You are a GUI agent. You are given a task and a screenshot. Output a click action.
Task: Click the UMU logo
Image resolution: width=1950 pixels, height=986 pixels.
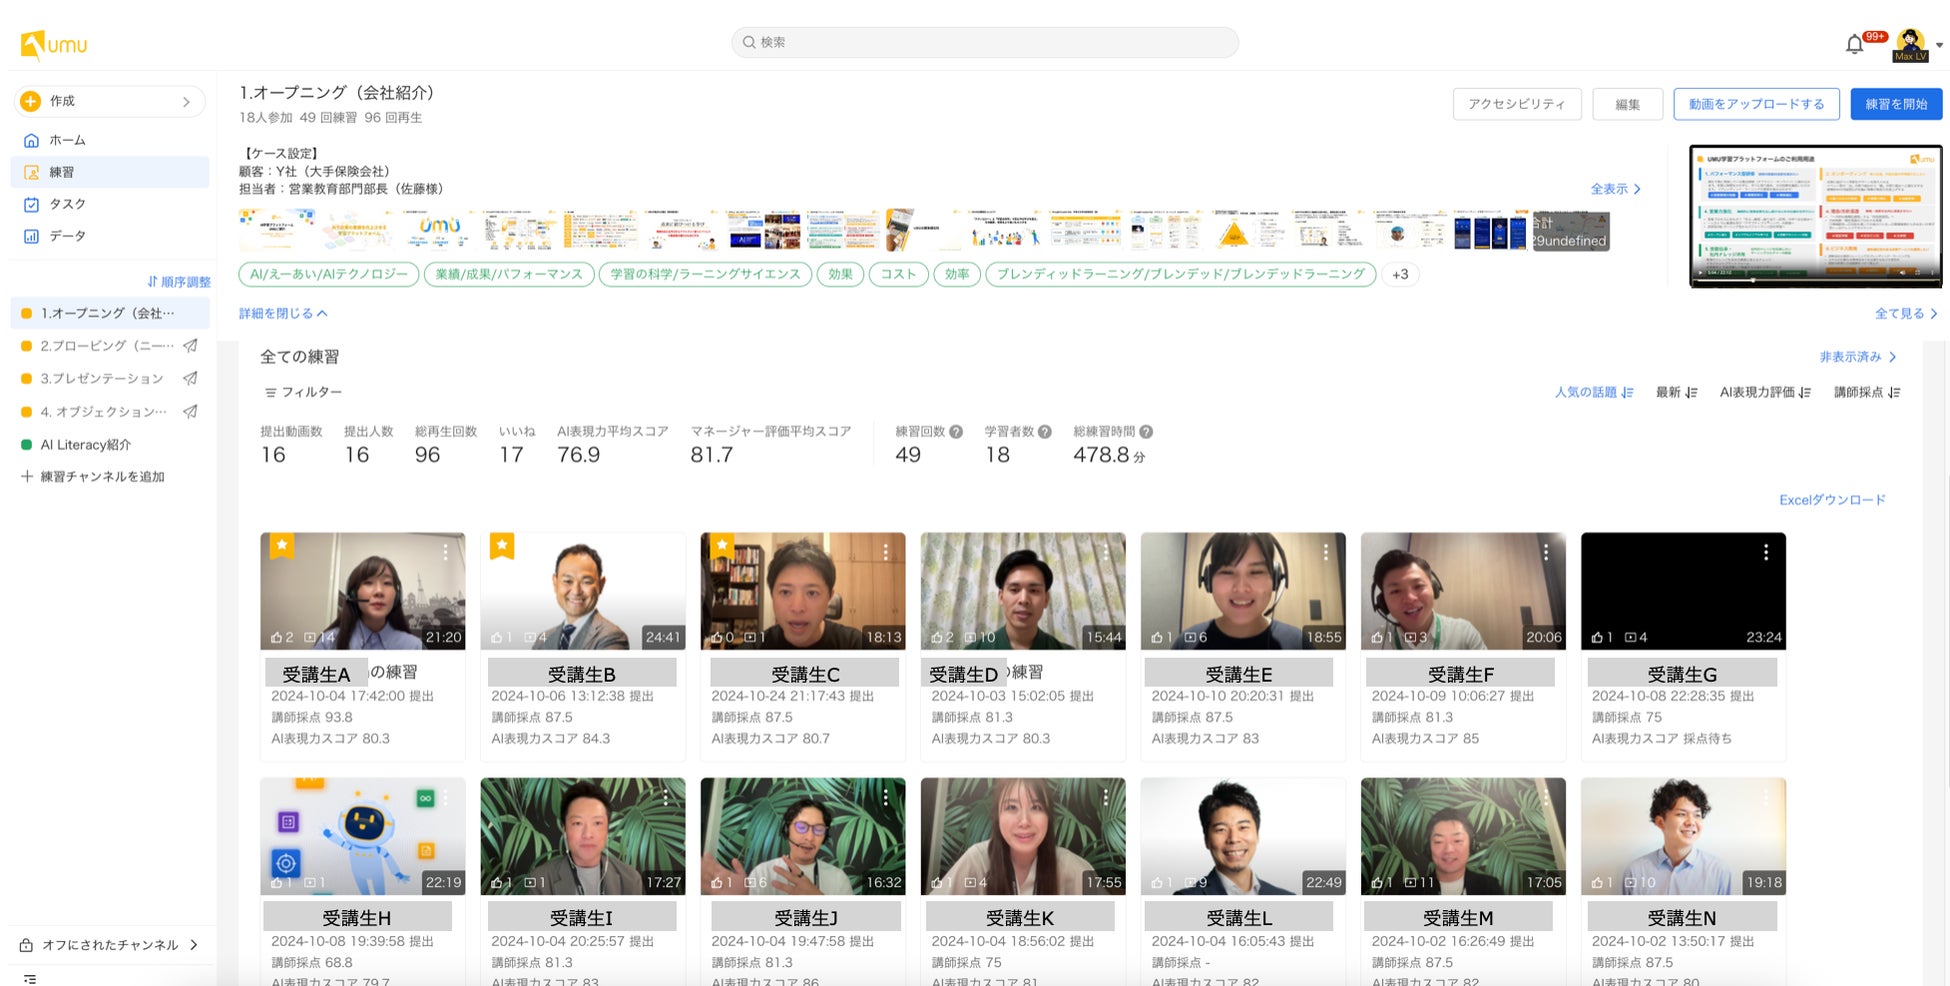(x=54, y=44)
